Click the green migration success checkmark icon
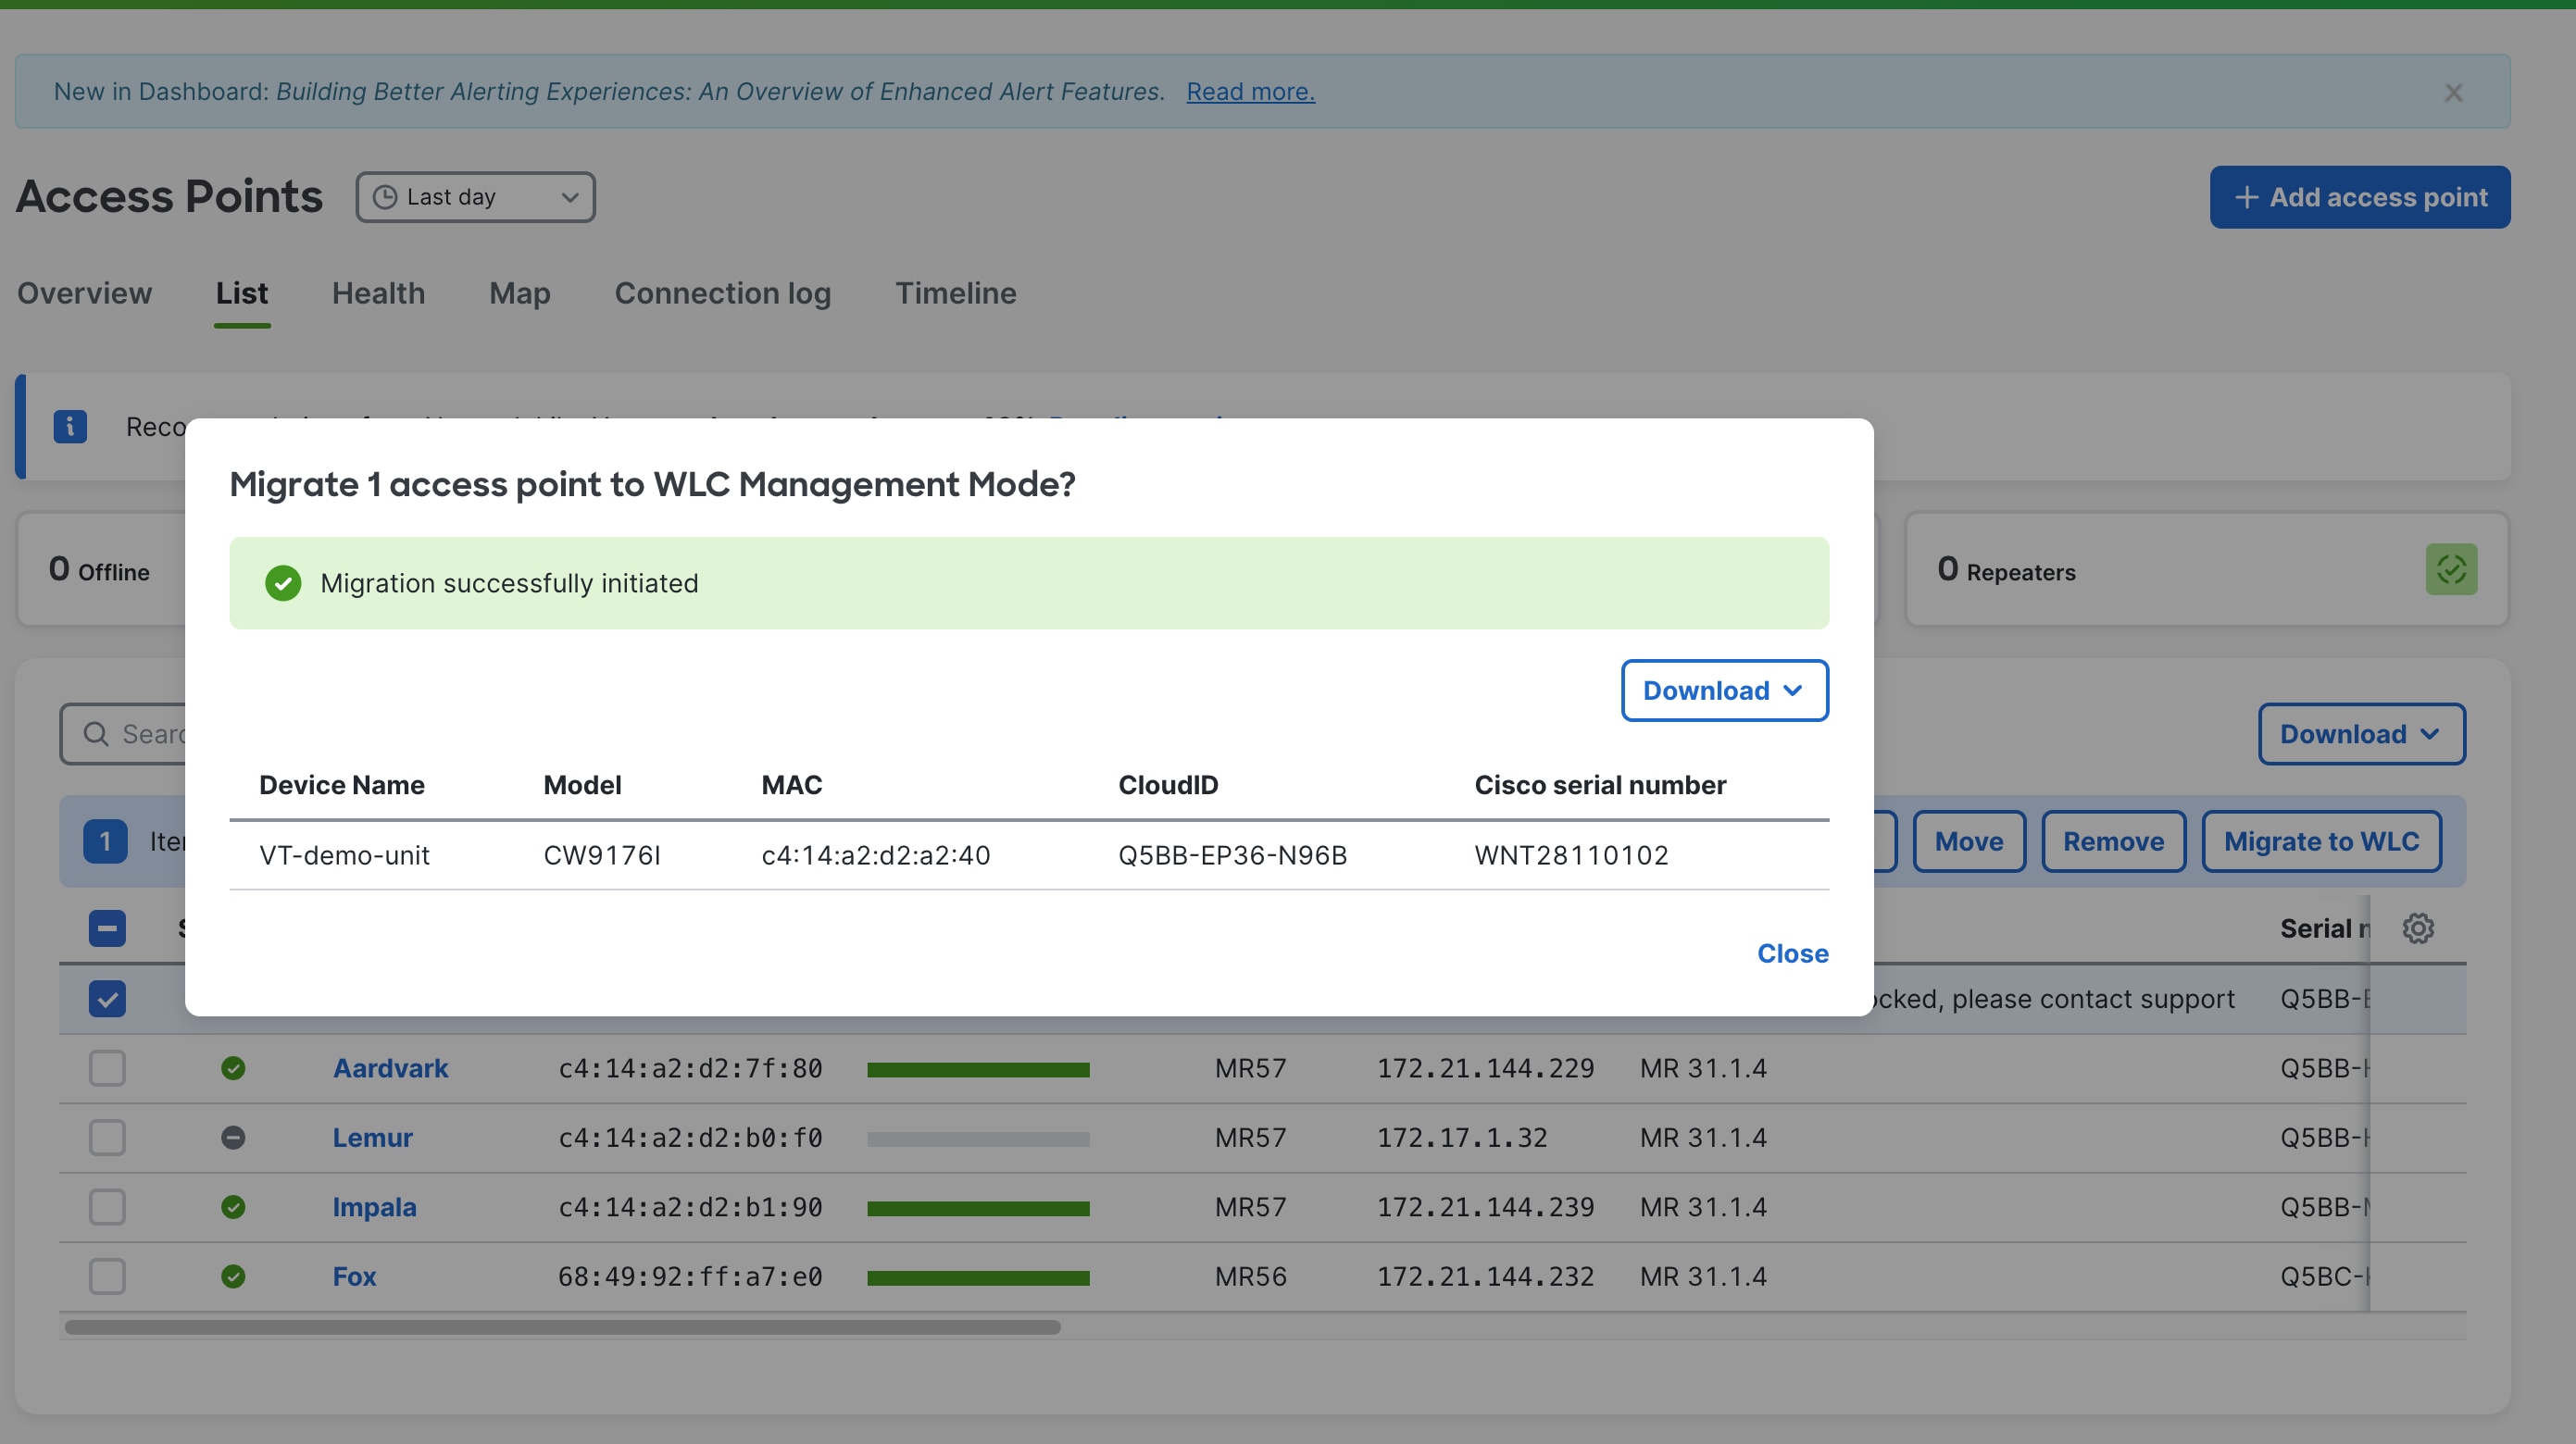This screenshot has height=1444, width=2576. click(x=283, y=583)
